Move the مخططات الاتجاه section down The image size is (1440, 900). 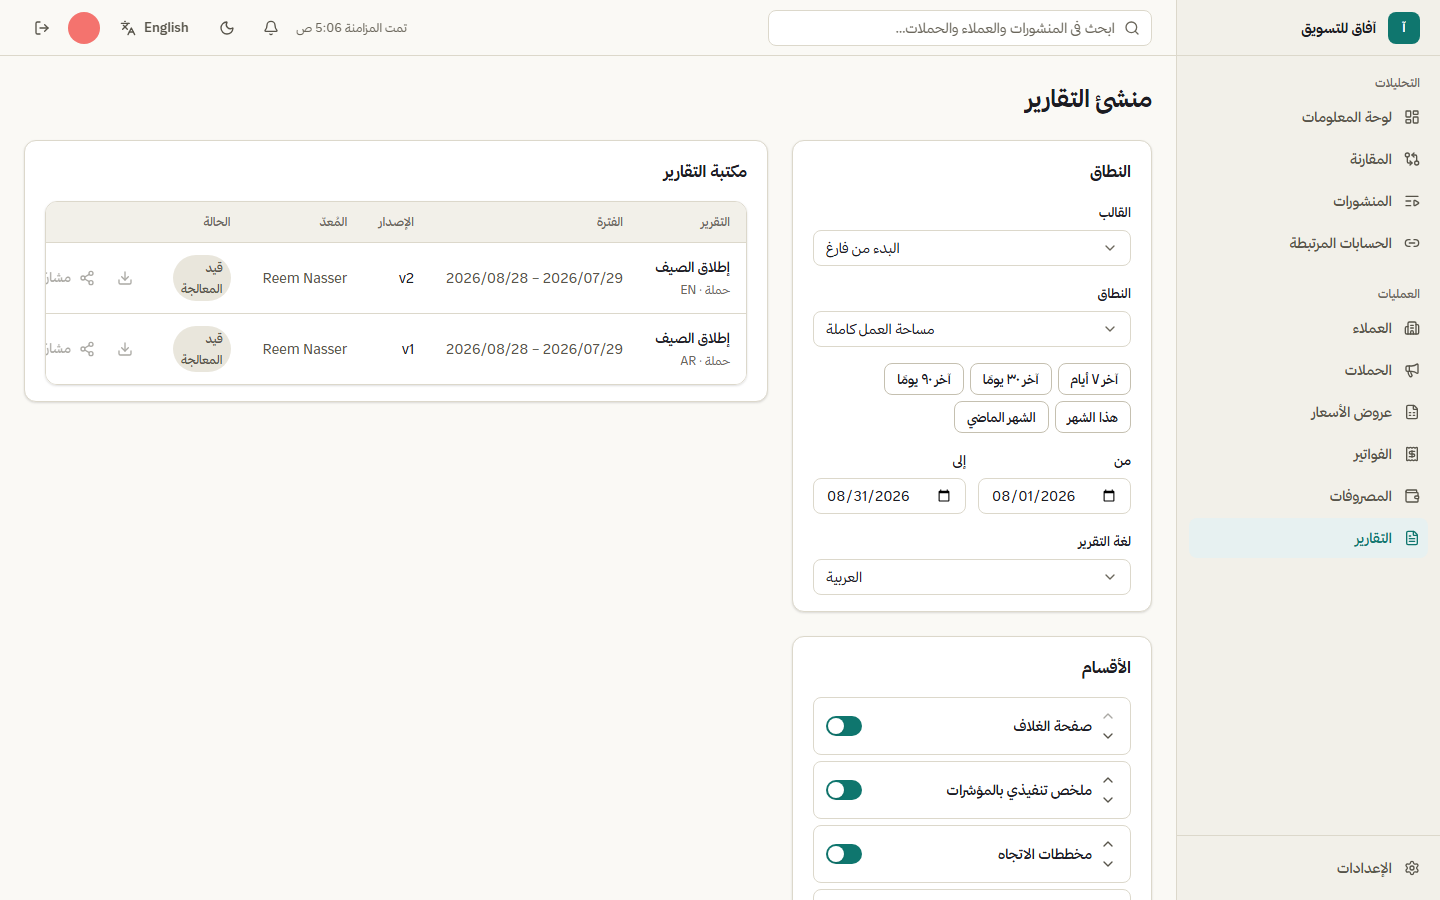1108,864
